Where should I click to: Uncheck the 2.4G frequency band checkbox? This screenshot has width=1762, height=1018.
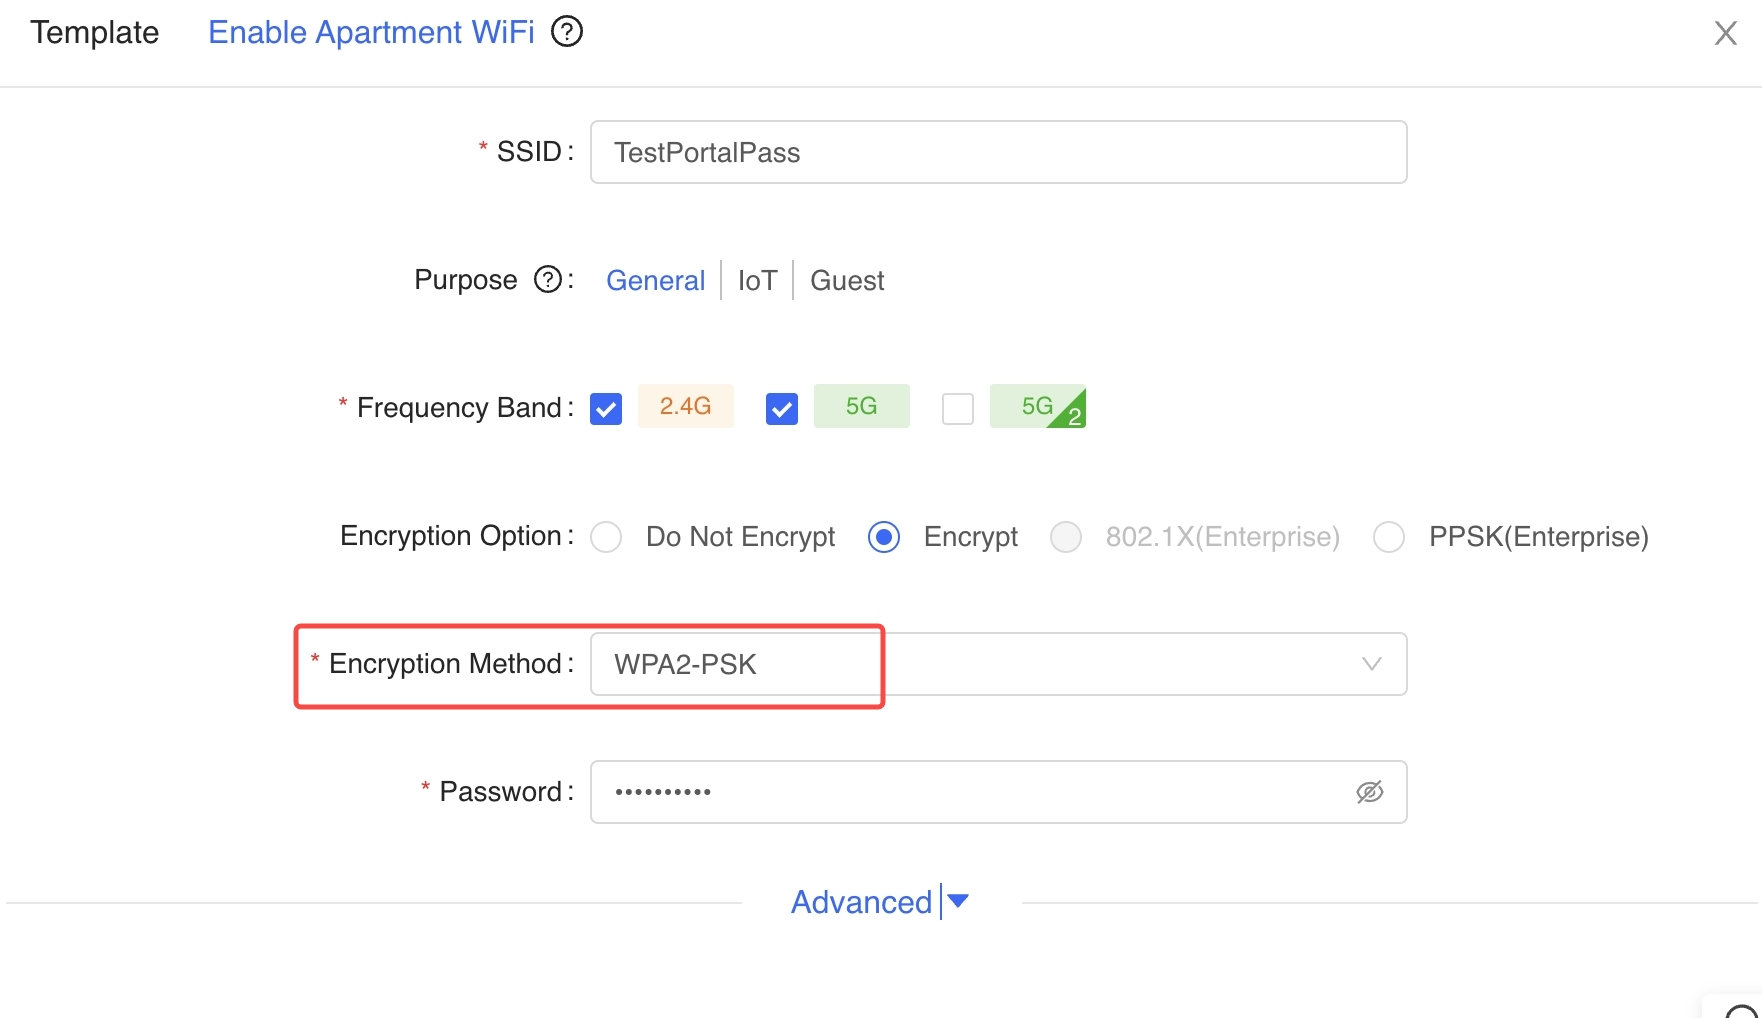(x=606, y=408)
